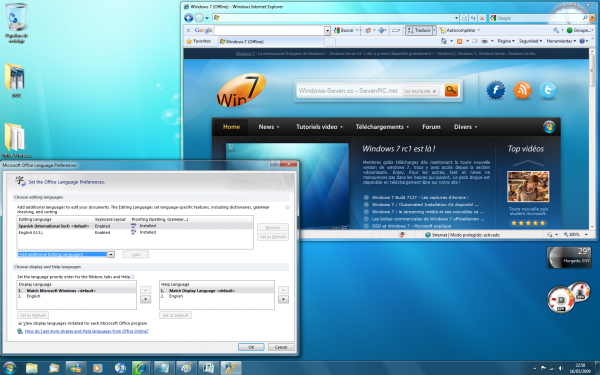Click the volume icon in system tray
The height and width of the screenshot is (375, 600).
(561, 368)
